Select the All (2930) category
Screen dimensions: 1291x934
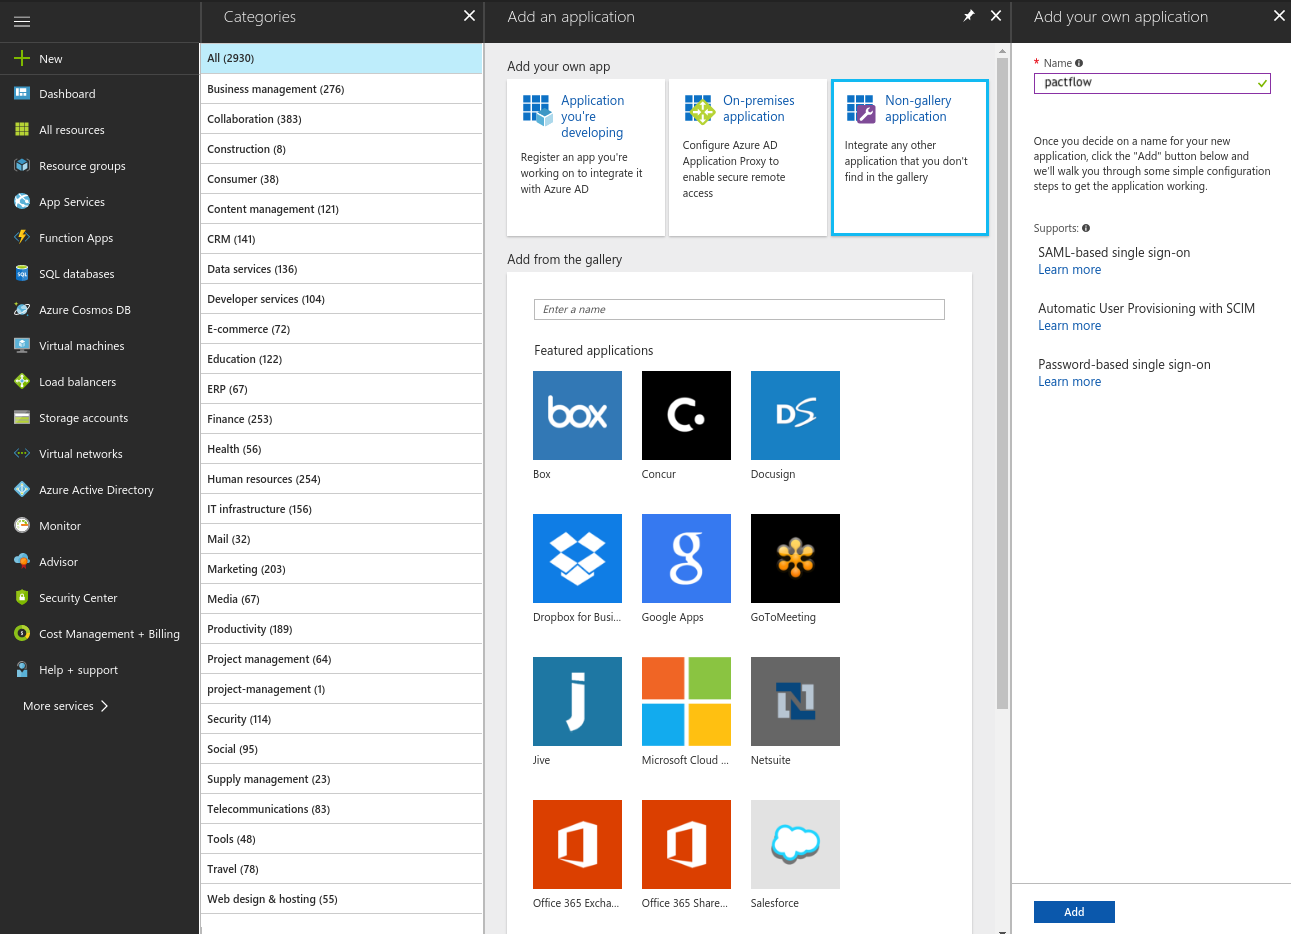pyautogui.click(x=341, y=58)
